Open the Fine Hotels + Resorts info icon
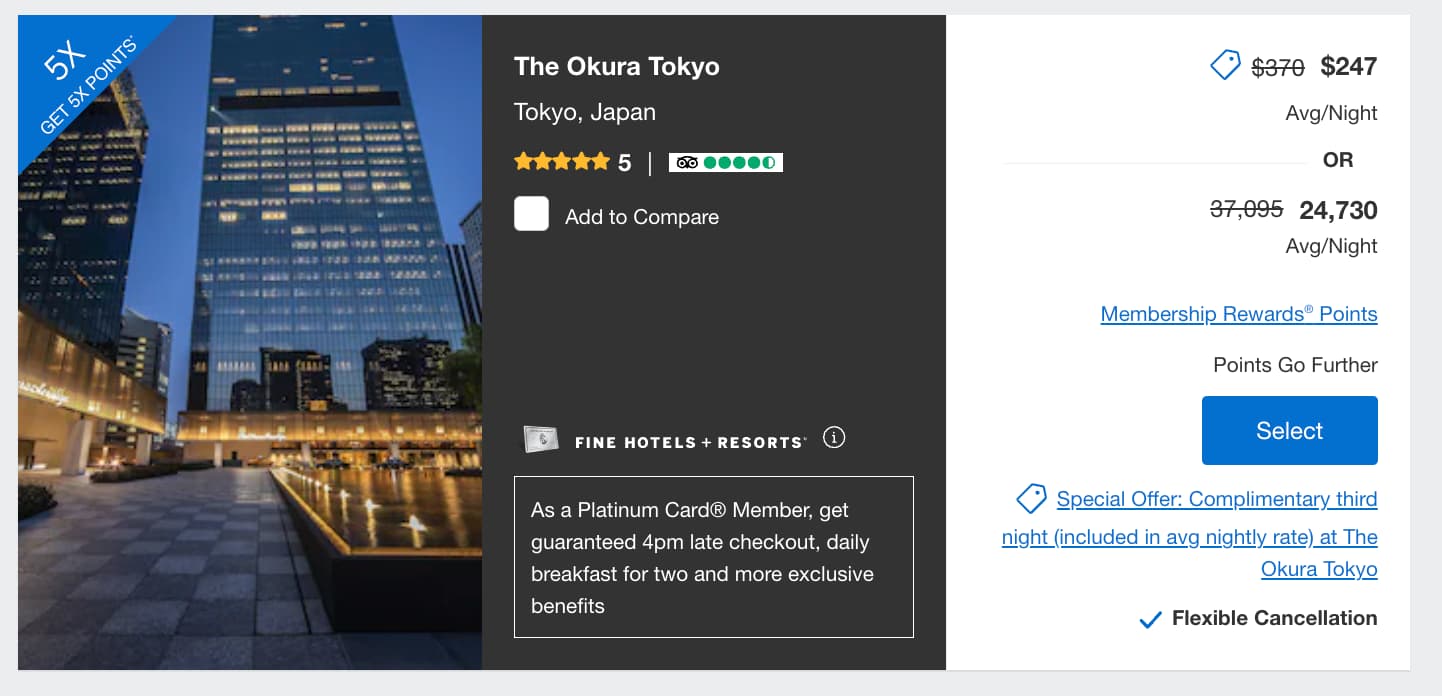 point(833,438)
